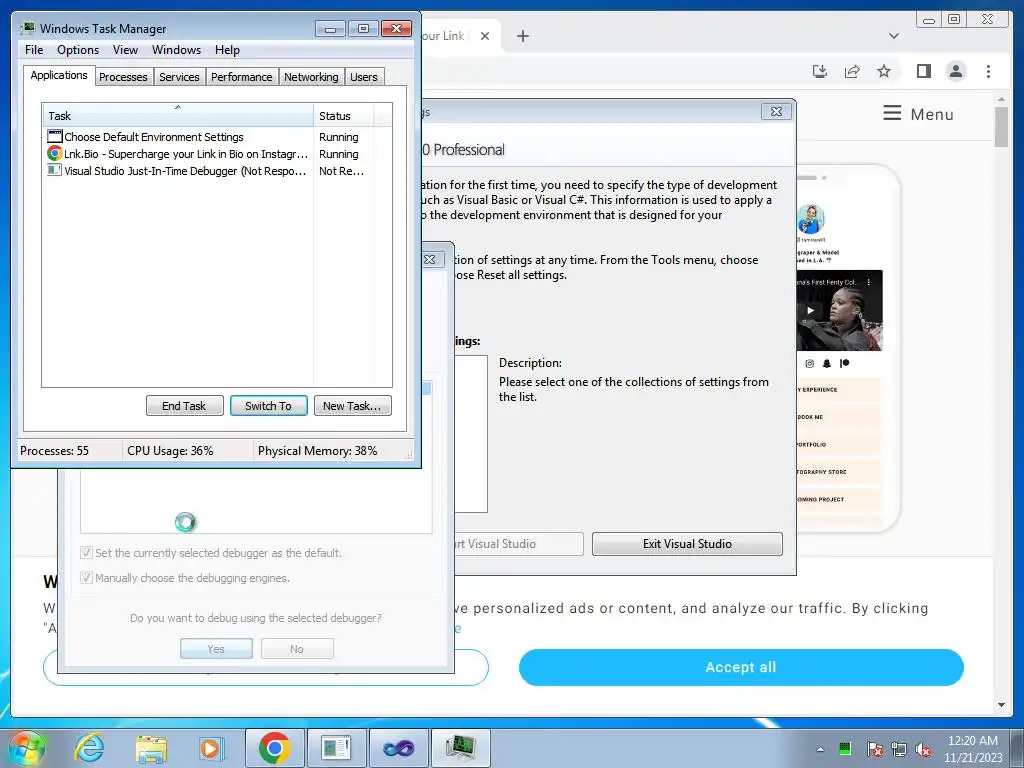This screenshot has height=768, width=1024.
Task: Click the Environment Settings window icon in task list
Action: [55, 136]
